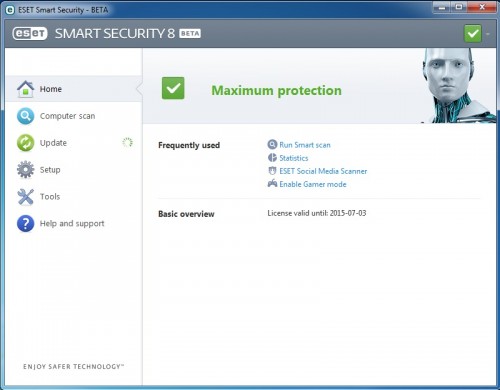Open the dropdown arrow beside header checkmark
The image size is (500, 390).
click(x=488, y=34)
